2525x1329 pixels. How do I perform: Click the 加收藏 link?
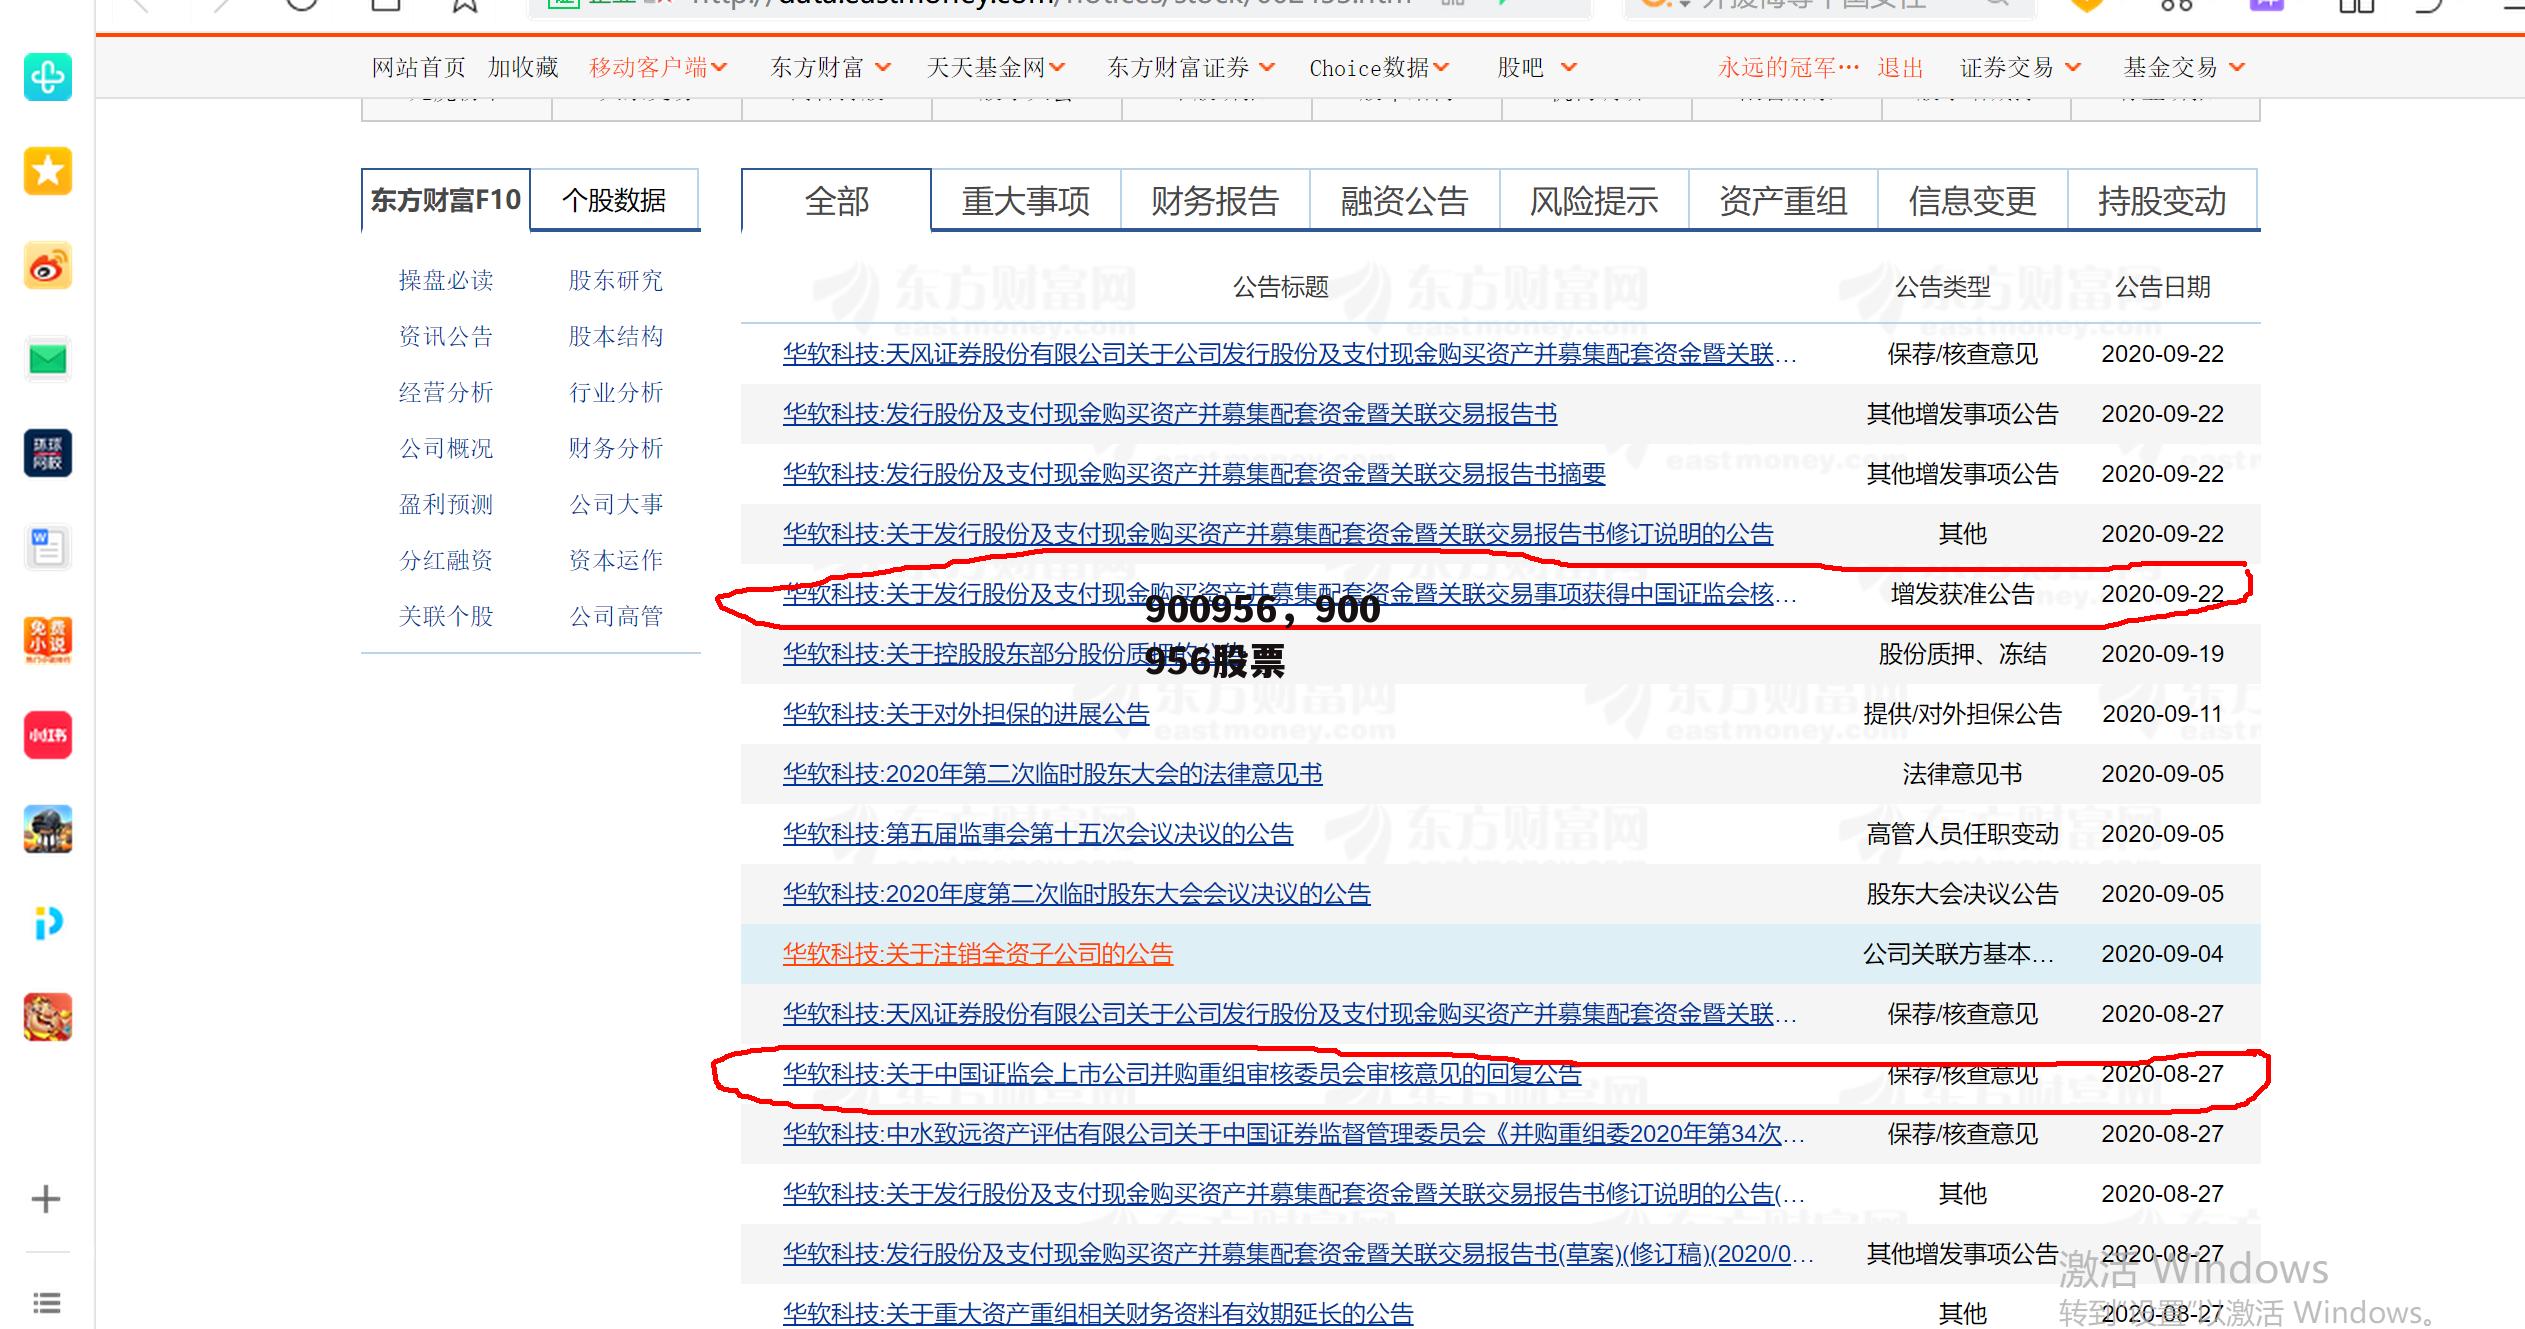pos(523,67)
